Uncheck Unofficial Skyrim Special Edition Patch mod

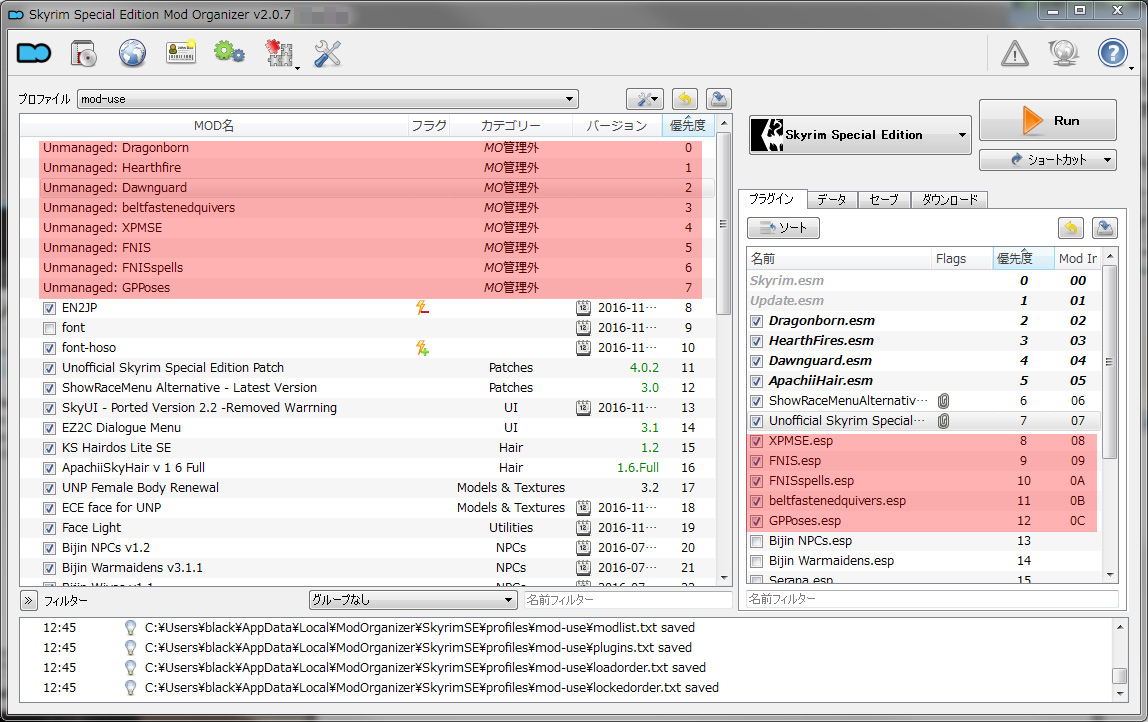tap(49, 368)
